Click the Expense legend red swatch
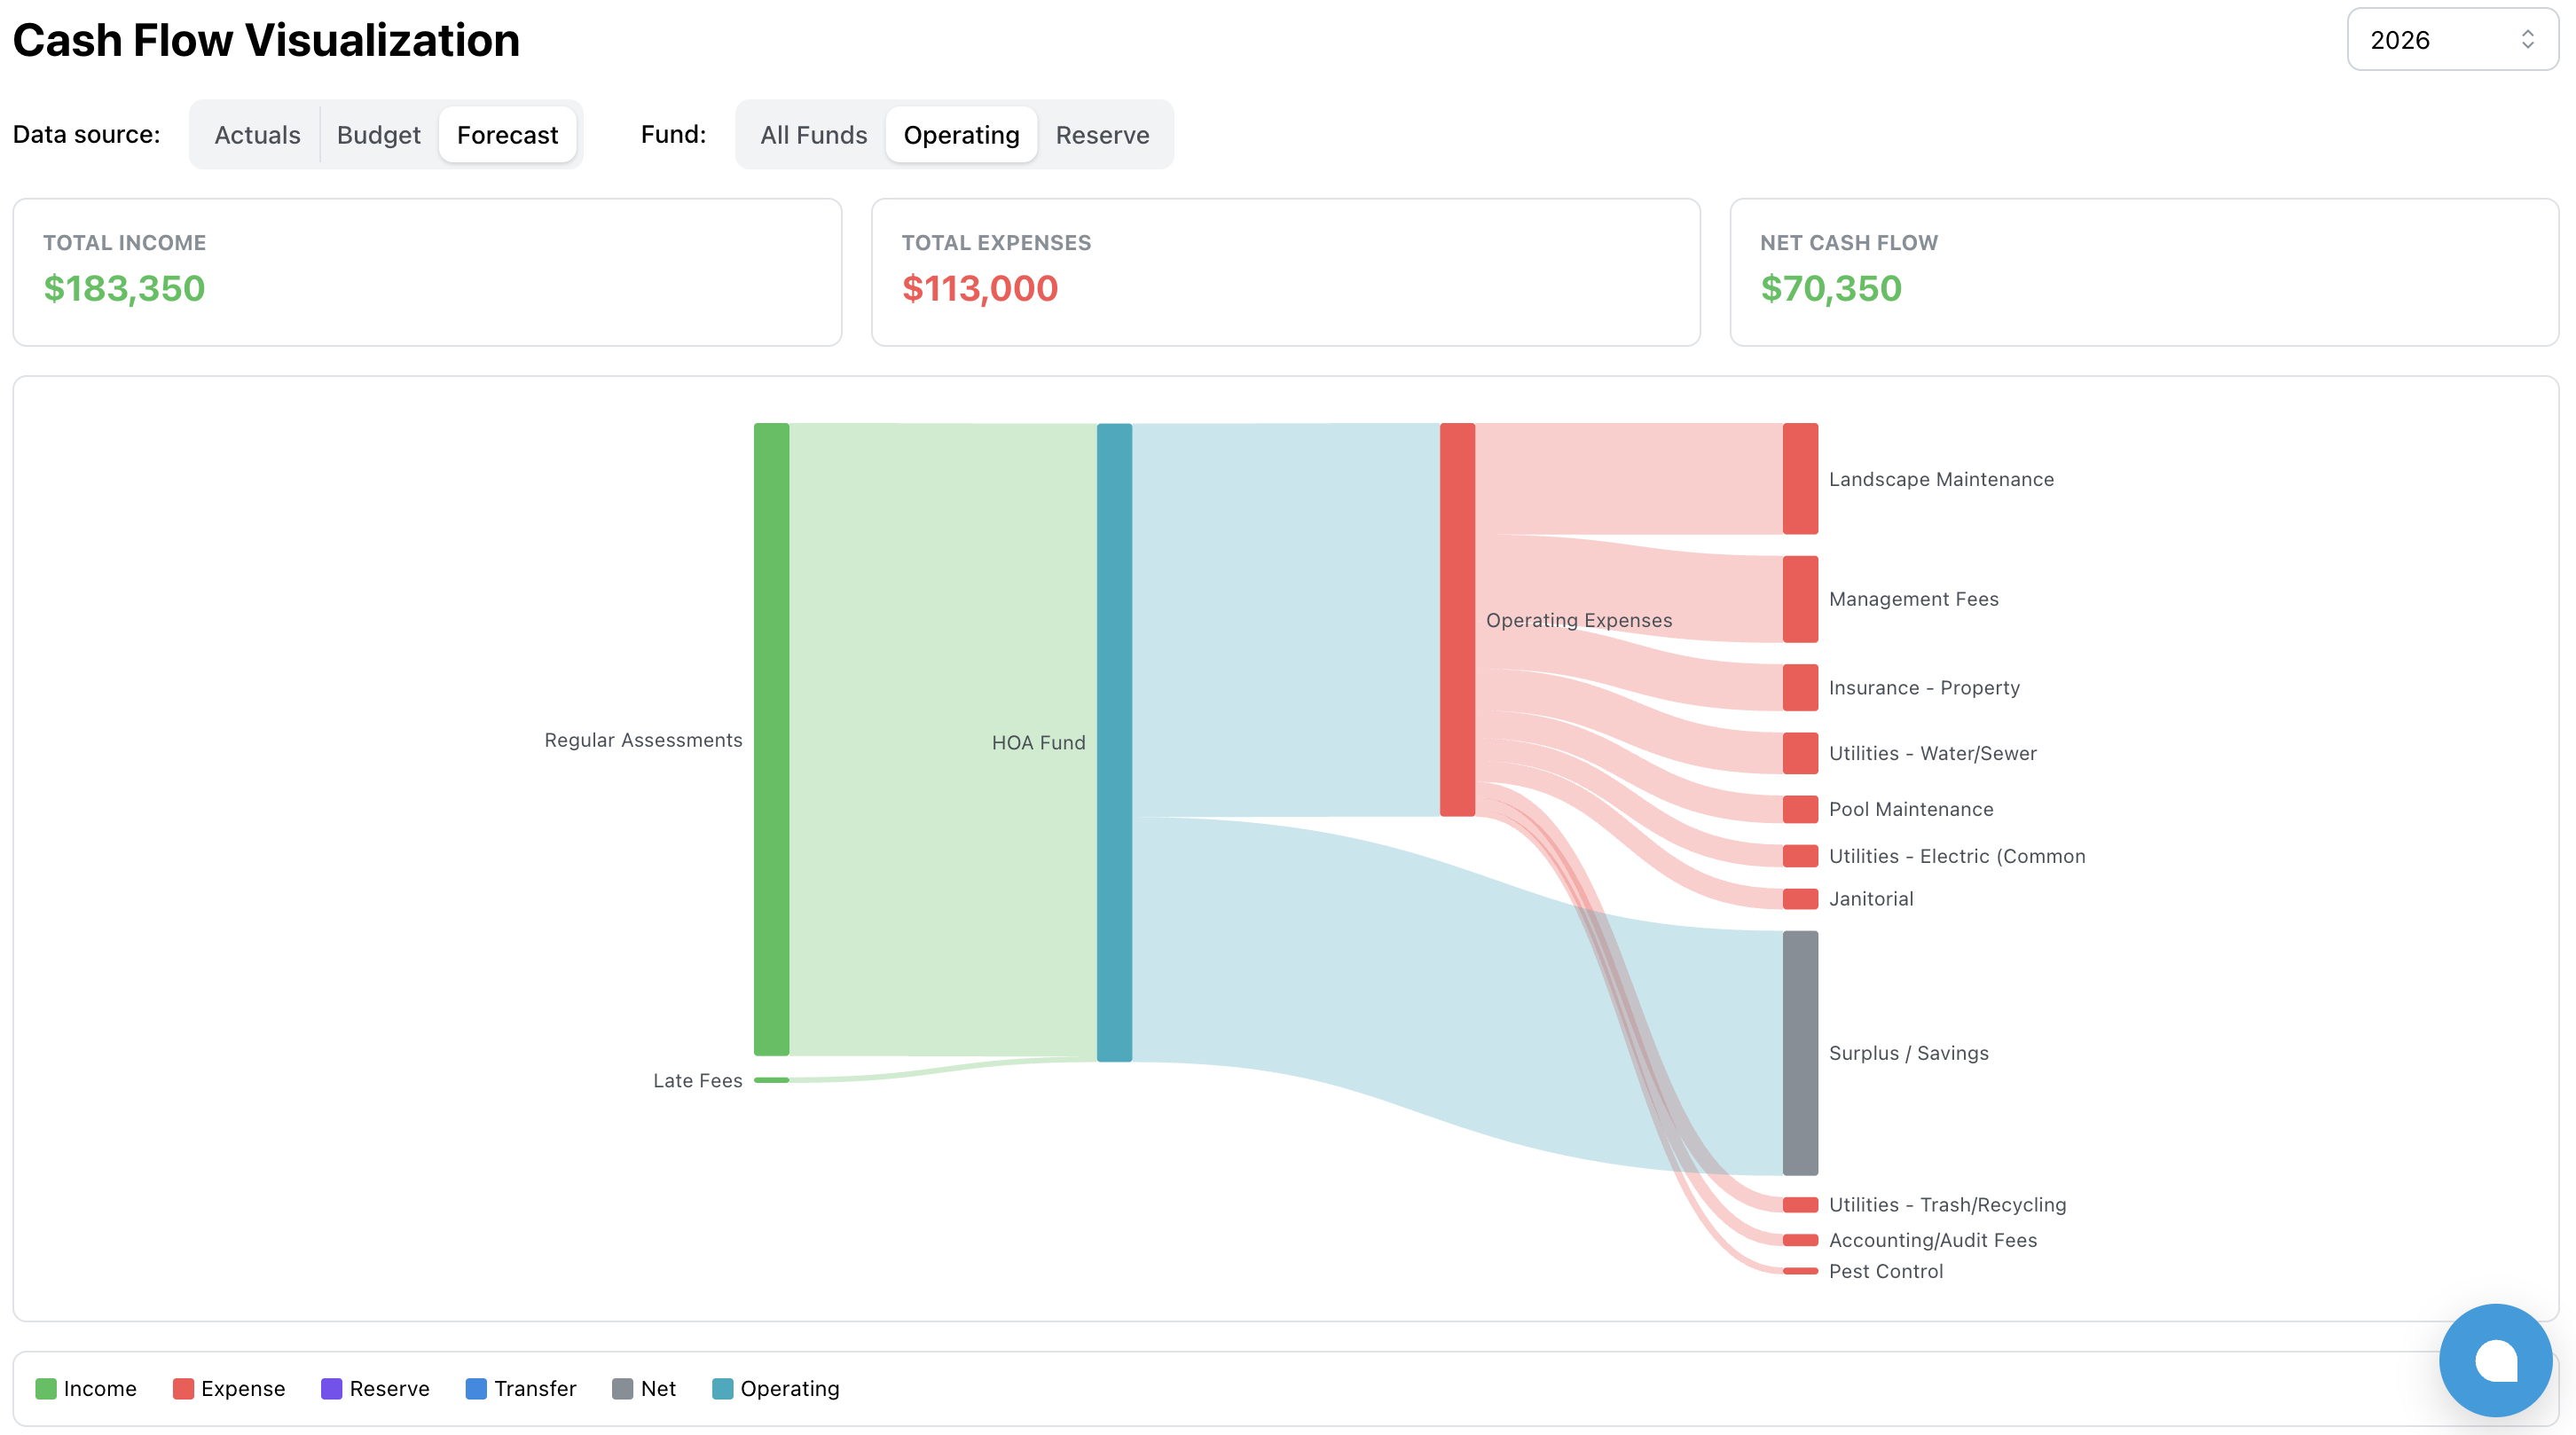The image size is (2576, 1435). [x=183, y=1388]
